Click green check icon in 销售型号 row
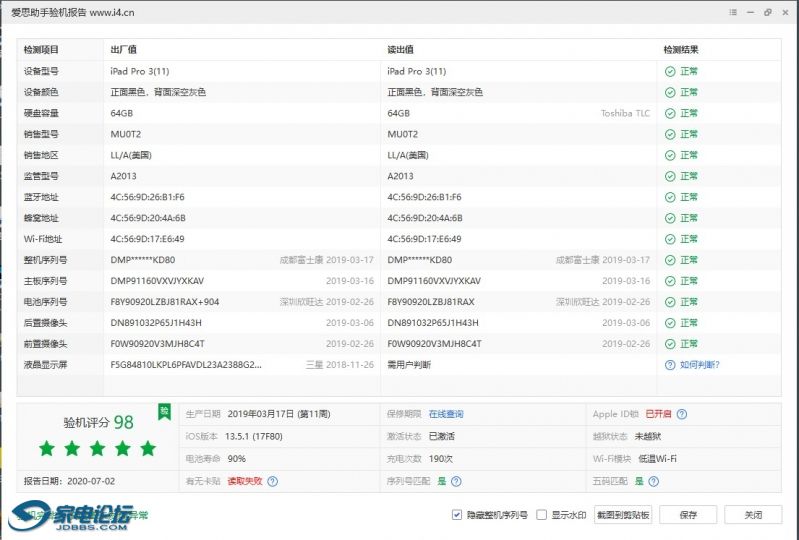This screenshot has height=540, width=799. 670,134
